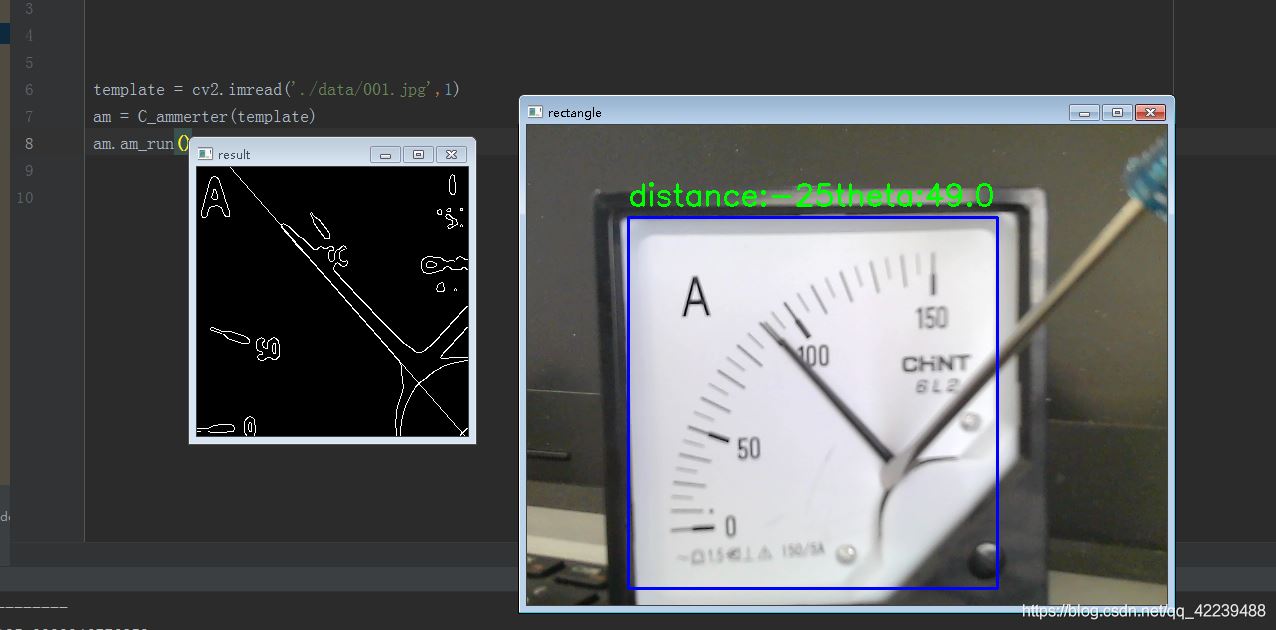Click the result window title text
Screen dimensions: 1276x630
coord(232,154)
